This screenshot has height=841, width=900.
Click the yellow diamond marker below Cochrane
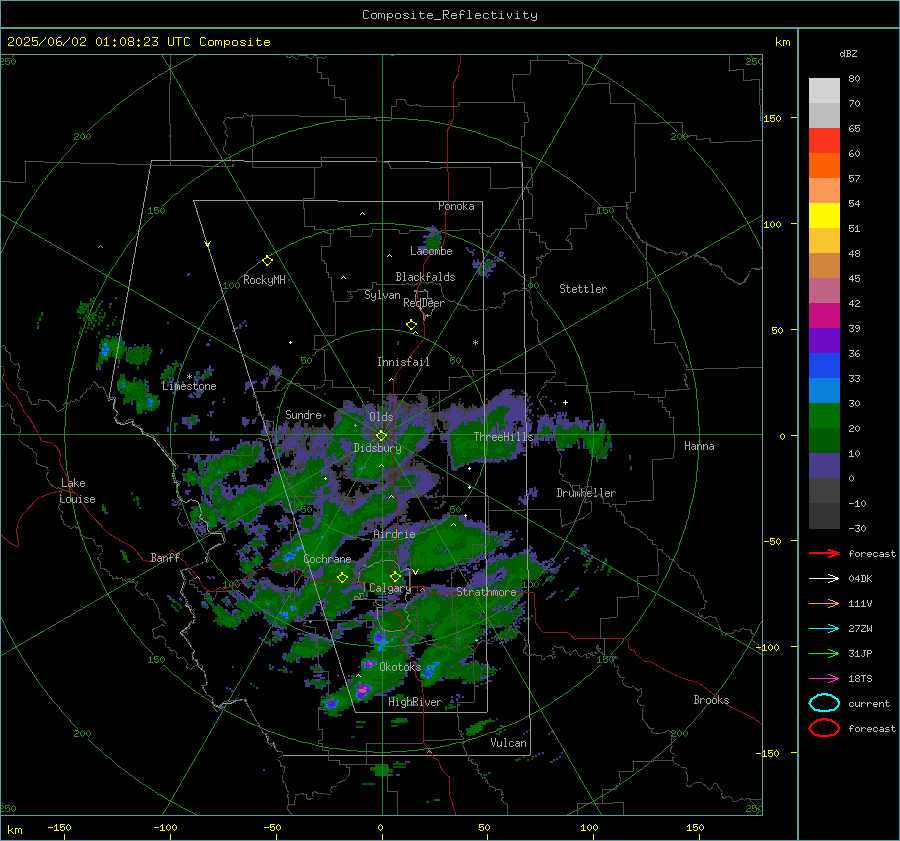pyautogui.click(x=343, y=578)
